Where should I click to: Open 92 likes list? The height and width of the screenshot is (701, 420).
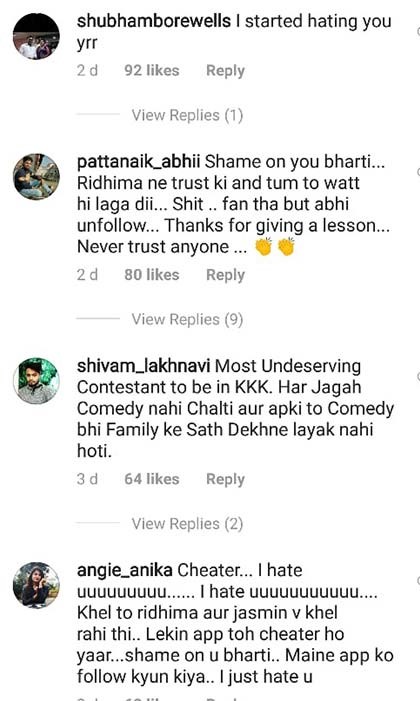point(152,70)
